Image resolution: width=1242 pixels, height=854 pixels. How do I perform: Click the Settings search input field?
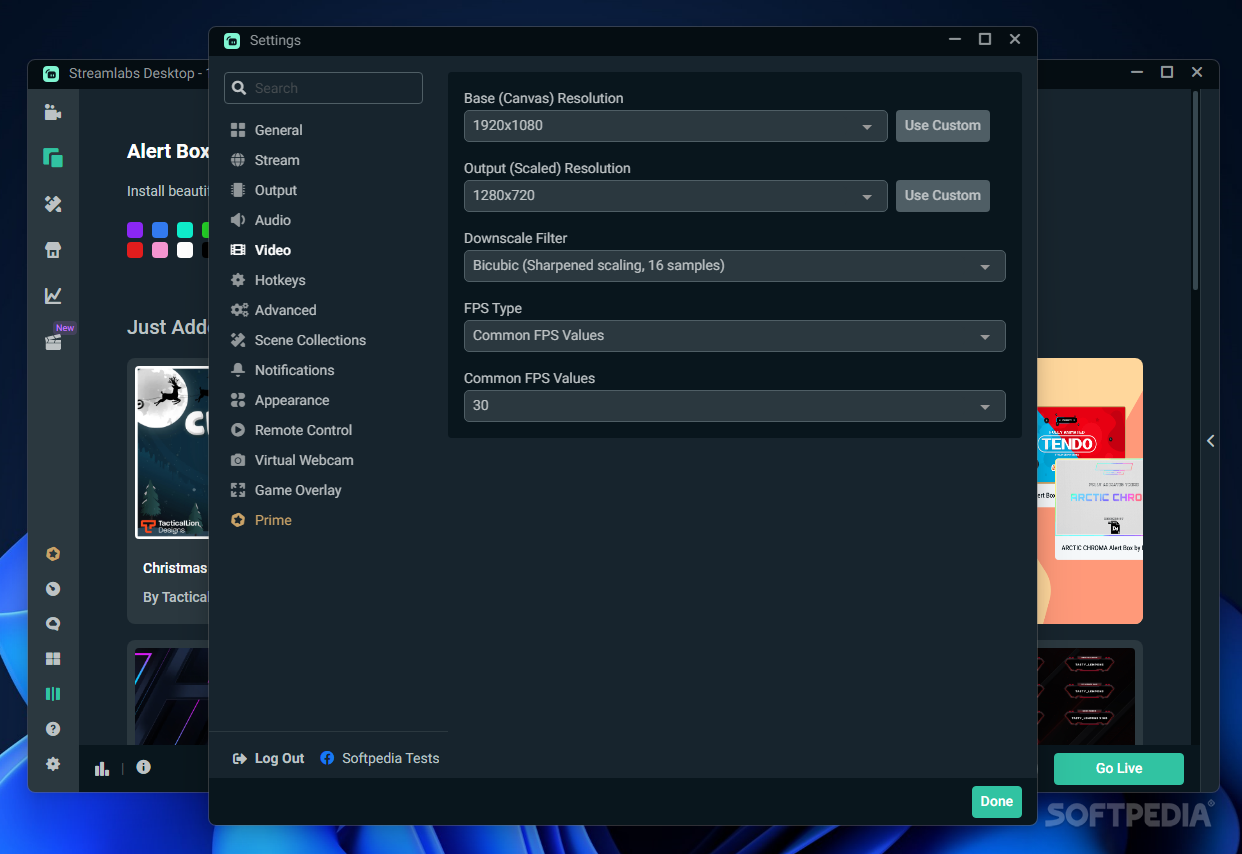pyautogui.click(x=323, y=88)
